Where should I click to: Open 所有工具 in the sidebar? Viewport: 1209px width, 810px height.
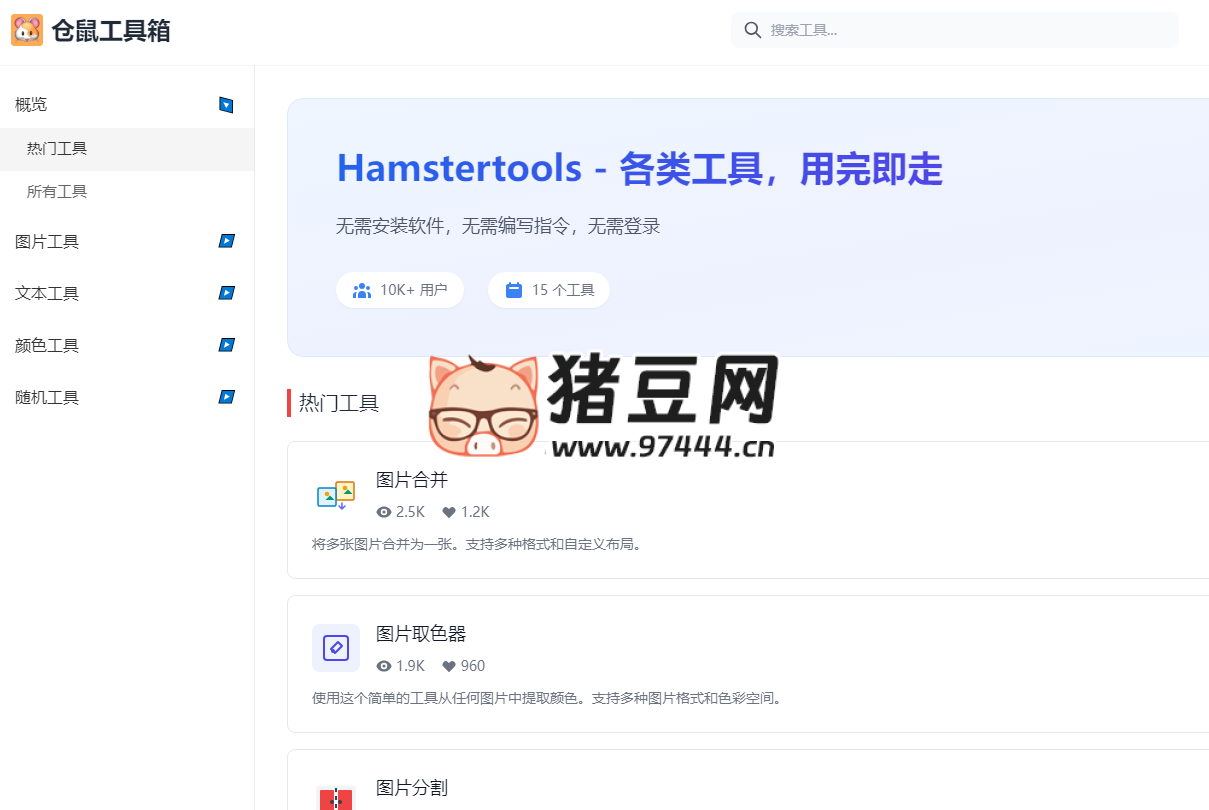tap(127, 192)
